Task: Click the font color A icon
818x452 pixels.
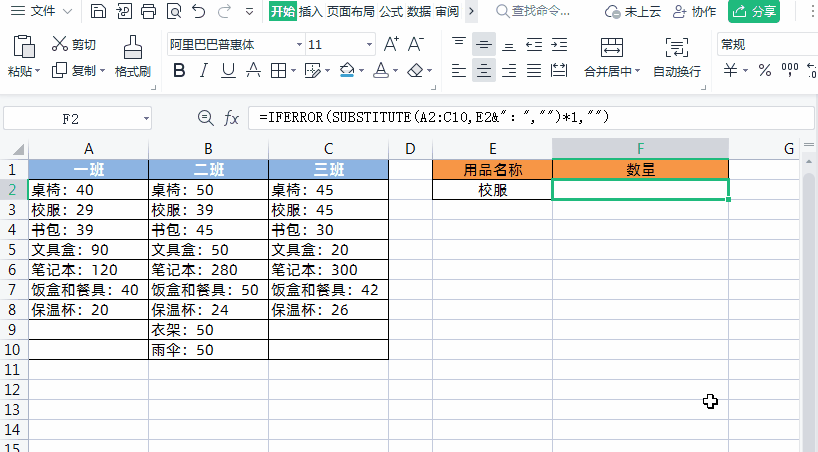Action: (381, 70)
